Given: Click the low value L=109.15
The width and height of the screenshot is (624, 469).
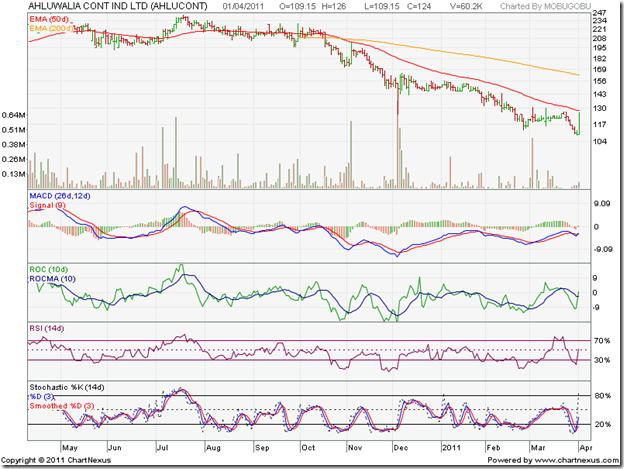Looking at the screenshot, I should click(x=382, y=6).
